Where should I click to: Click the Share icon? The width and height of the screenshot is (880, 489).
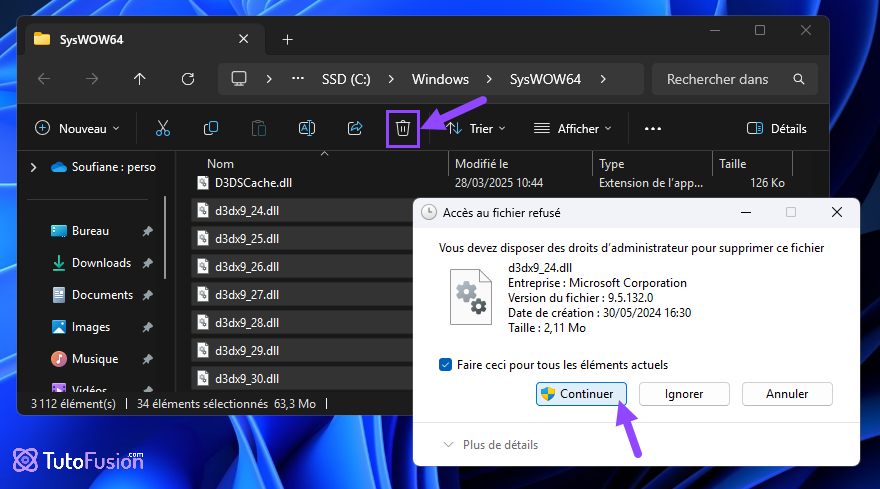355,129
